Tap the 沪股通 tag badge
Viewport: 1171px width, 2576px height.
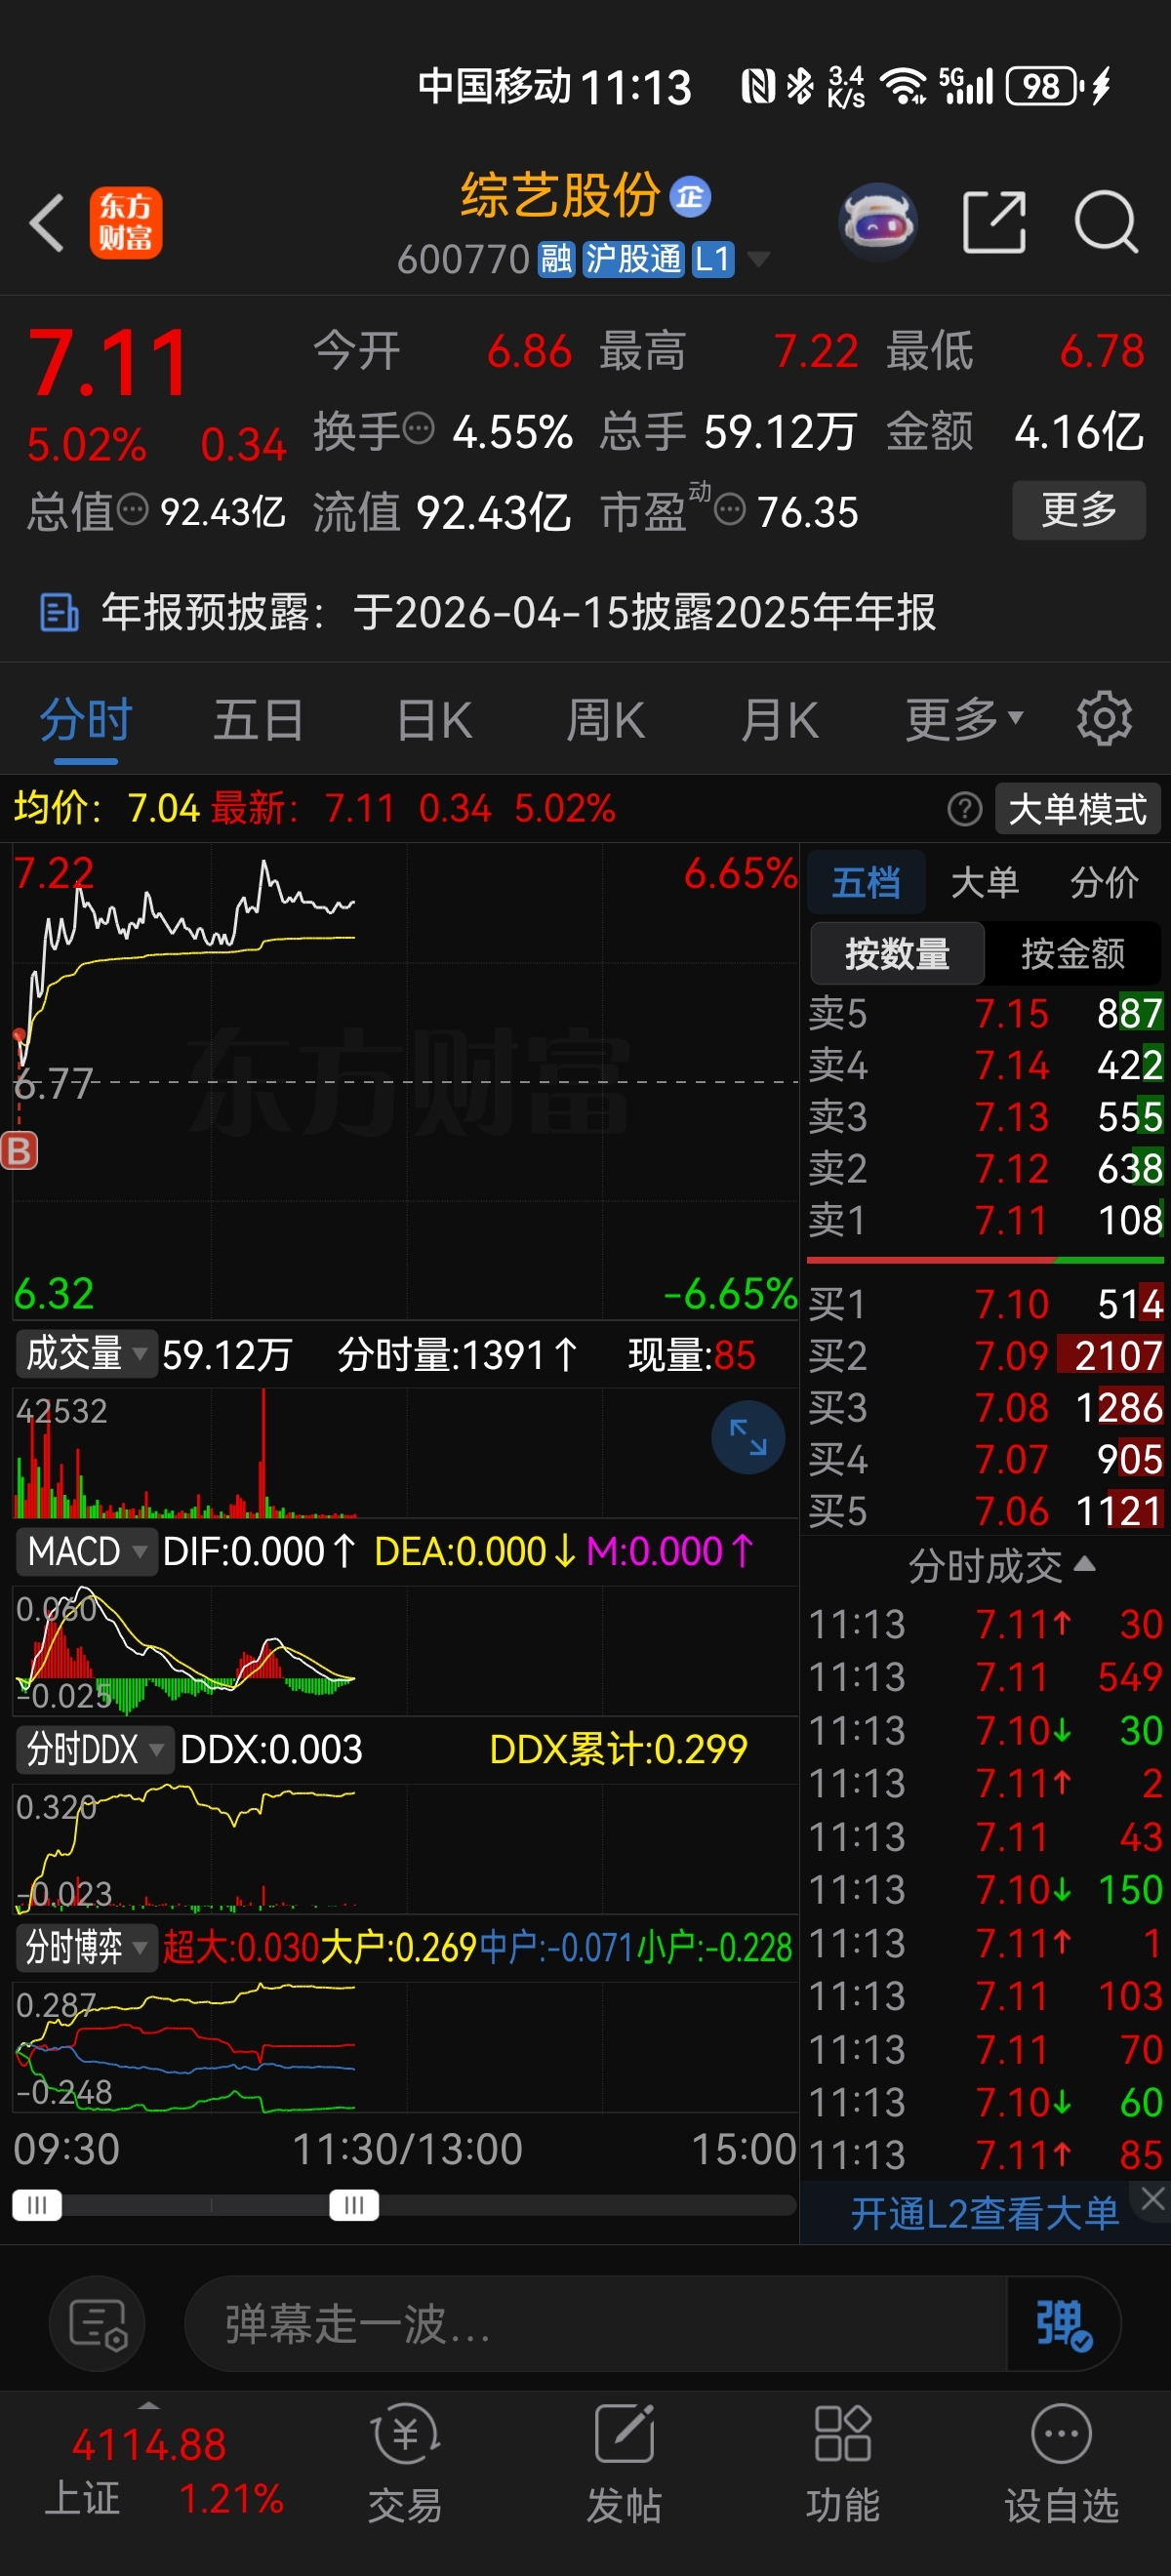(x=633, y=260)
